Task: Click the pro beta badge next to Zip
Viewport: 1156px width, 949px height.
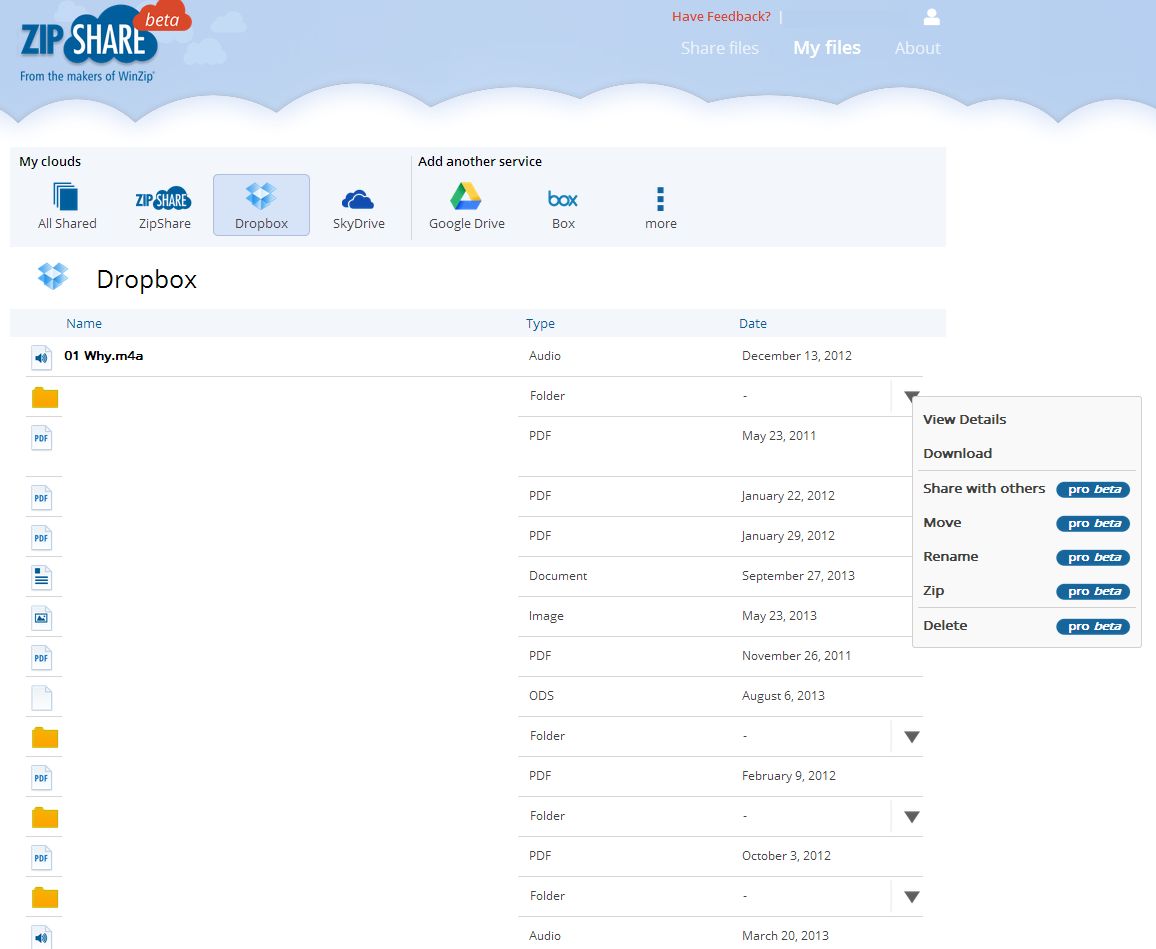Action: tap(1093, 591)
